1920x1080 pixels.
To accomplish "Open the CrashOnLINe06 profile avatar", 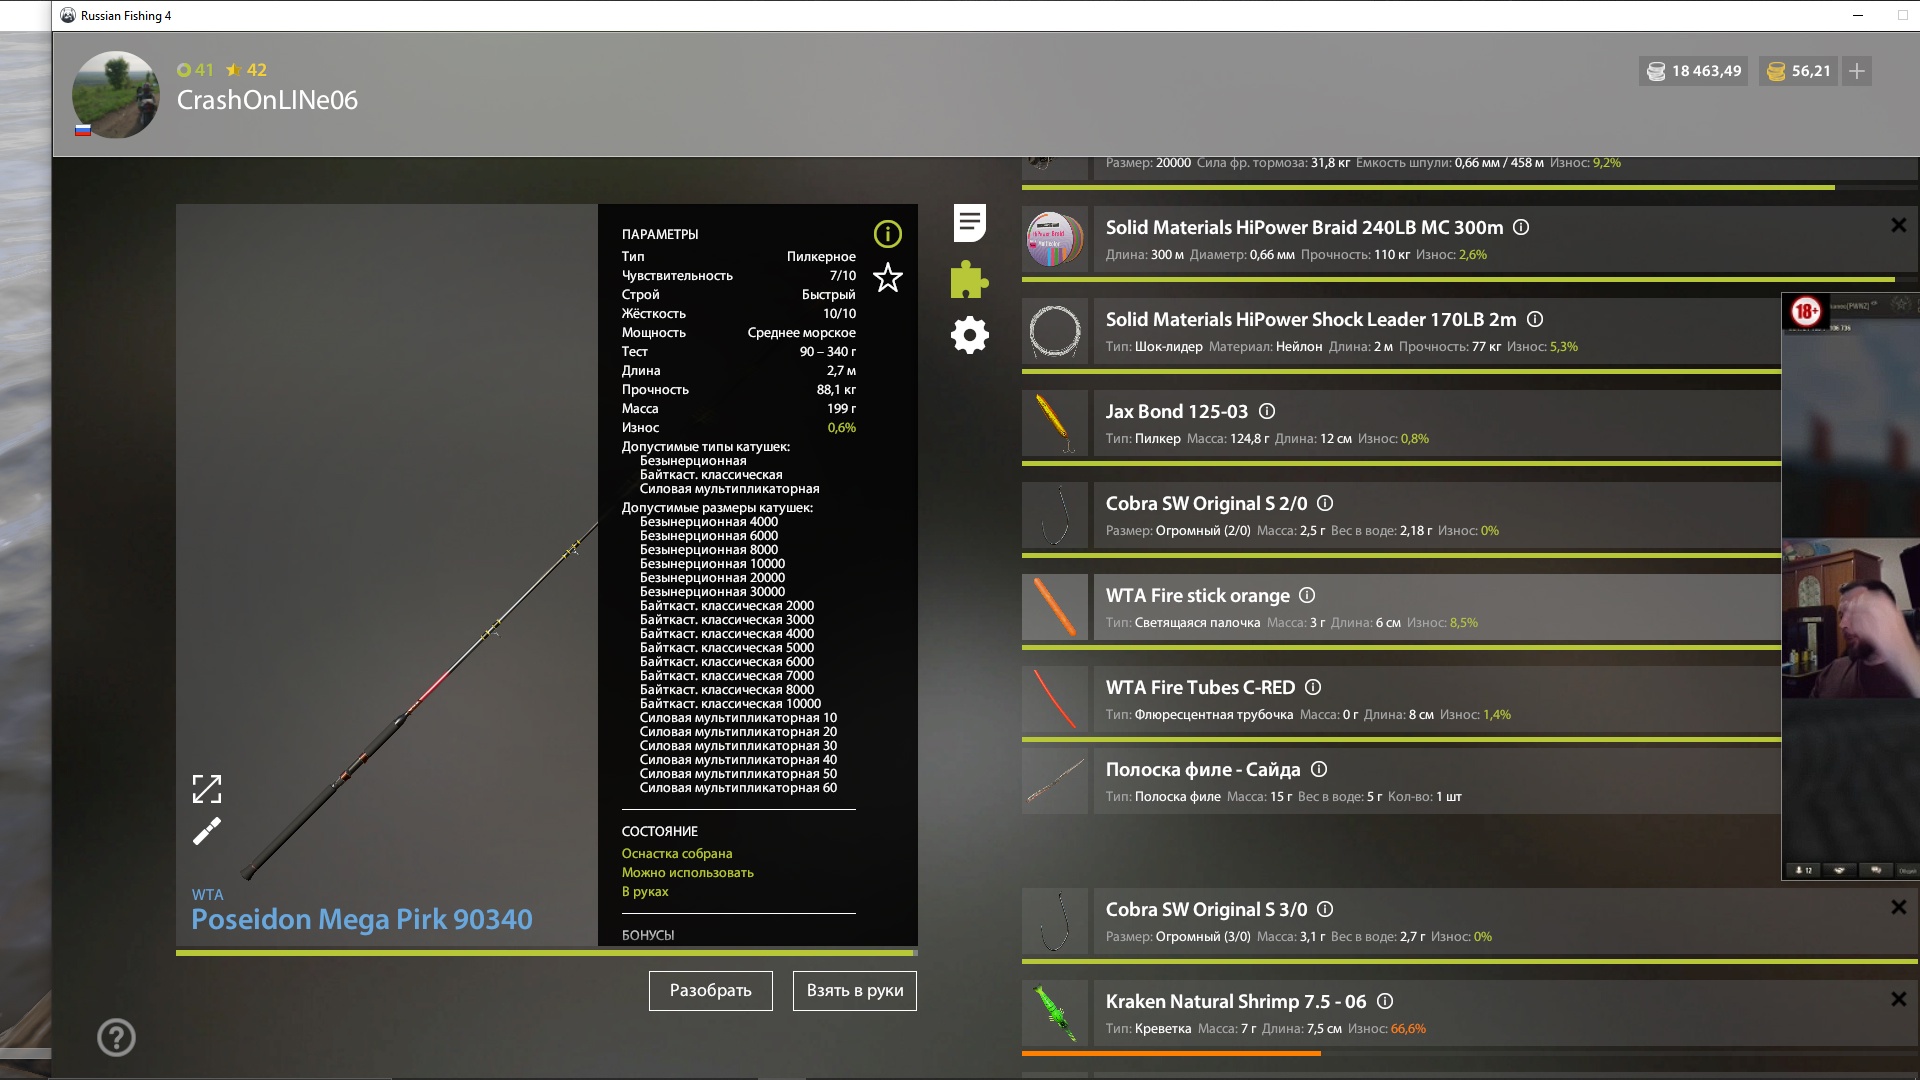I will (x=116, y=95).
